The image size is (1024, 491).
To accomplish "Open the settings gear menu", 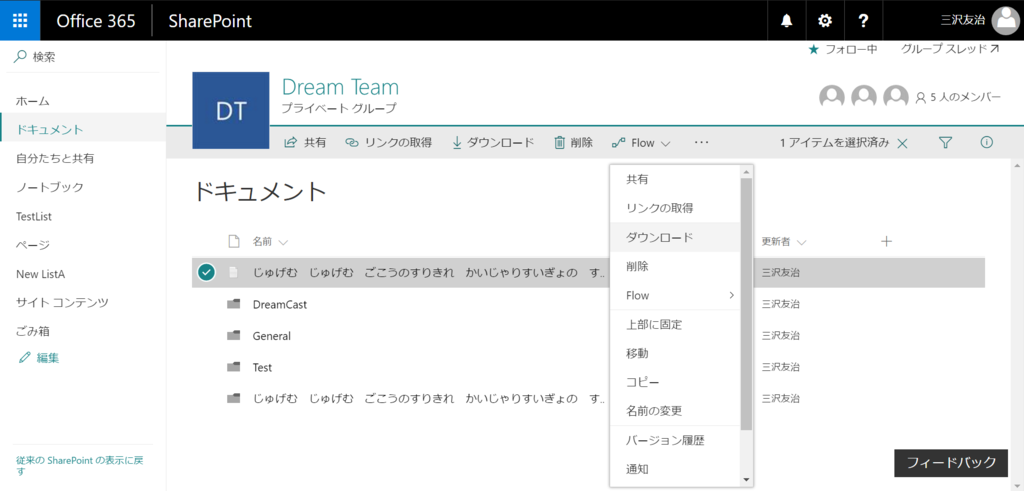I will coord(825,21).
